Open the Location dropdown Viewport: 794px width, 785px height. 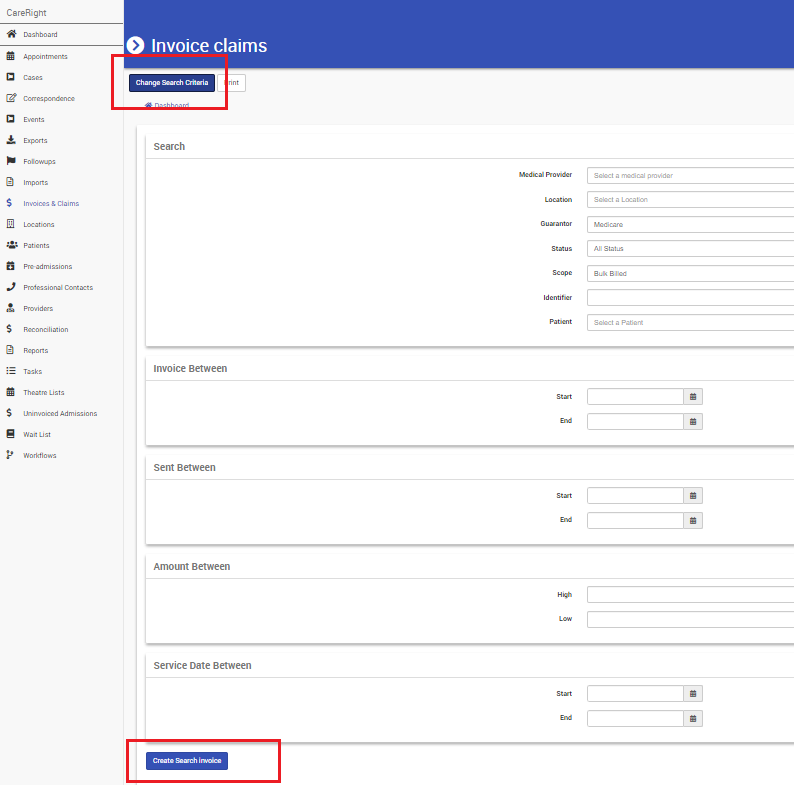[x=690, y=200]
